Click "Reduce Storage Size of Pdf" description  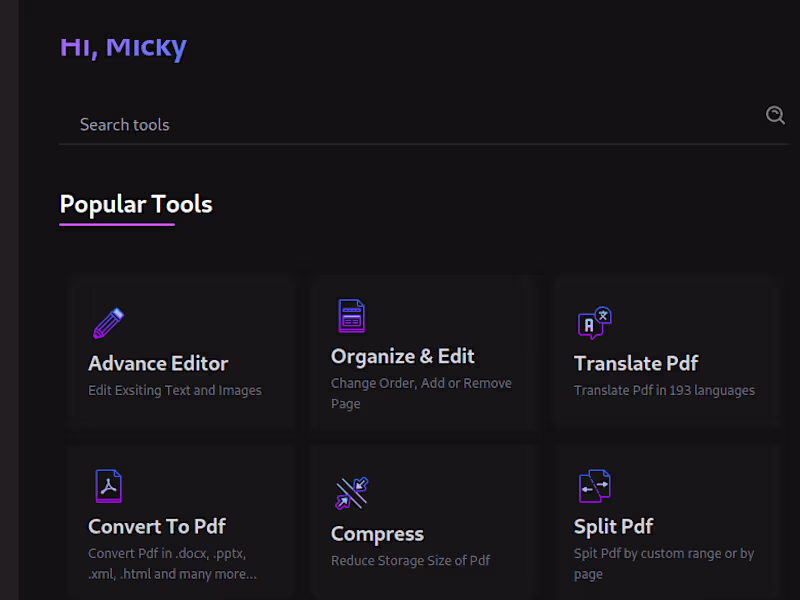[x=410, y=560]
